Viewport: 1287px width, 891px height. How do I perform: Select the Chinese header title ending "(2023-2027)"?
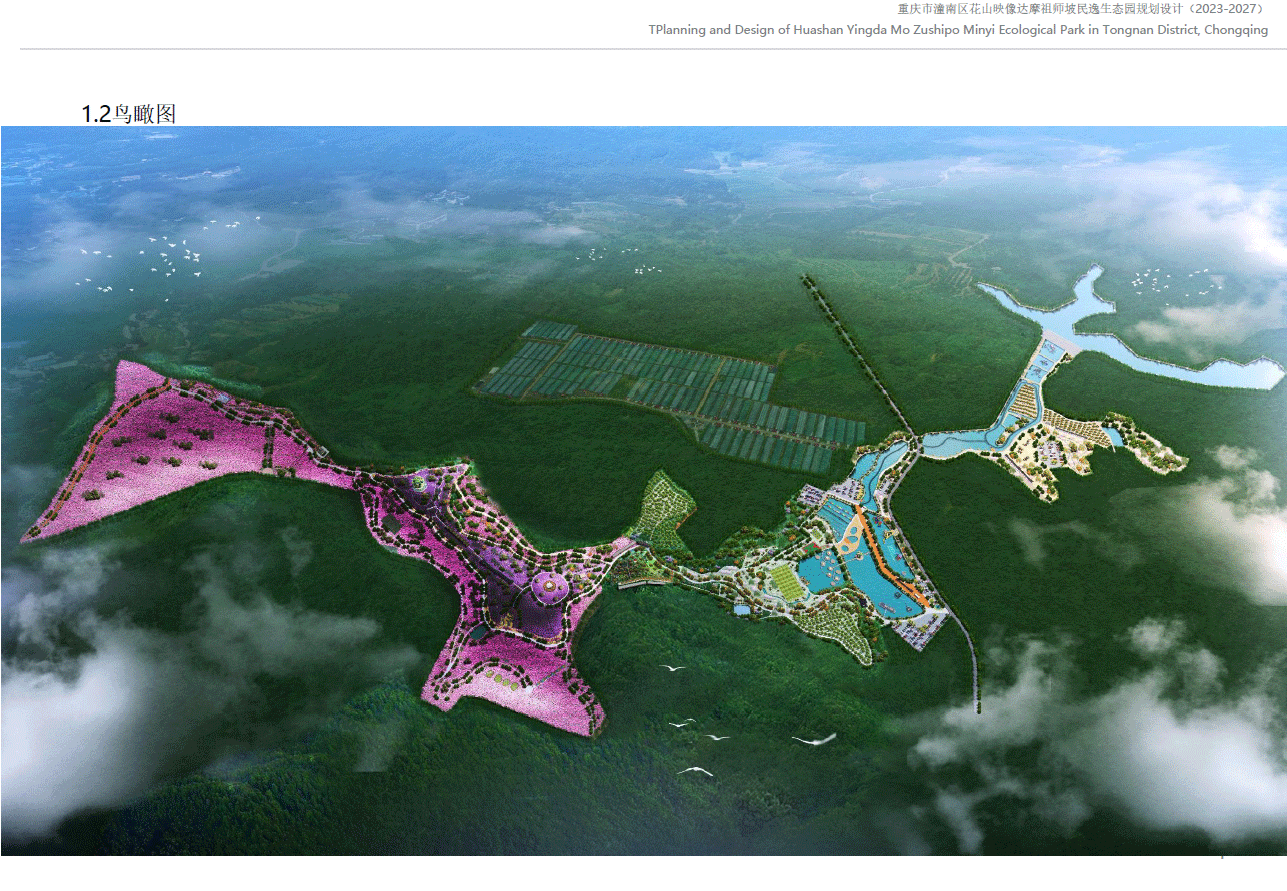coord(1083,8)
